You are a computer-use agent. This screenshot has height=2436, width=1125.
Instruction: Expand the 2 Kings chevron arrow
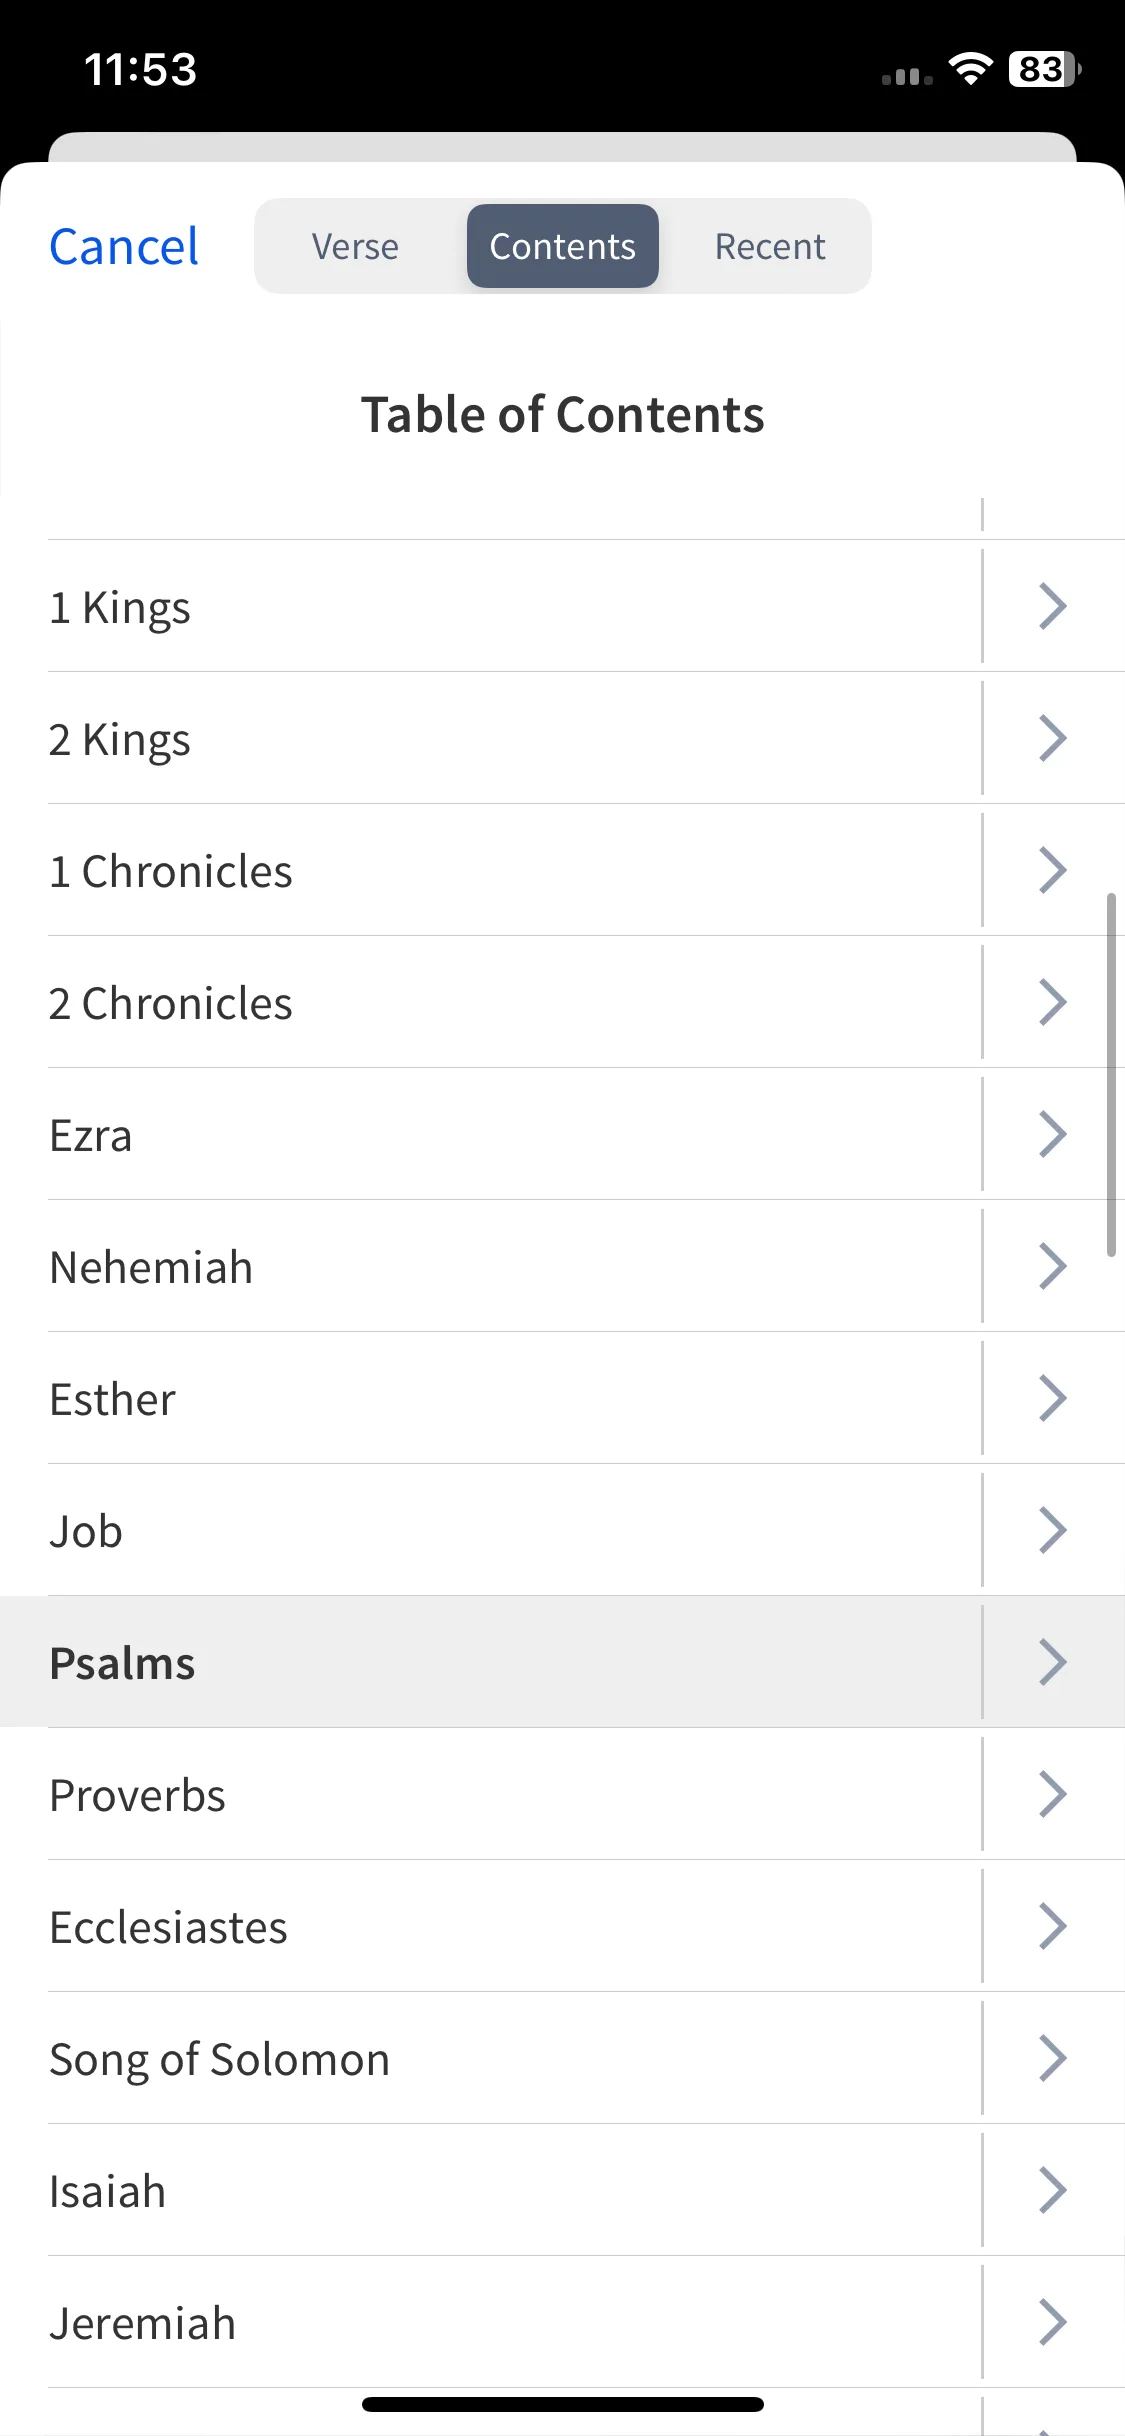1053,738
